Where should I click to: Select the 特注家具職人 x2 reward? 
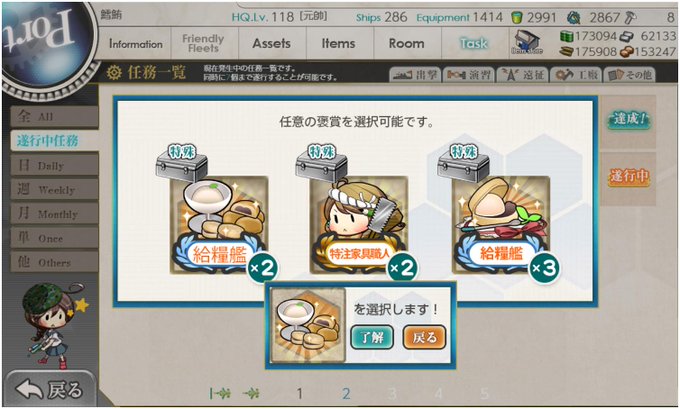(x=359, y=224)
